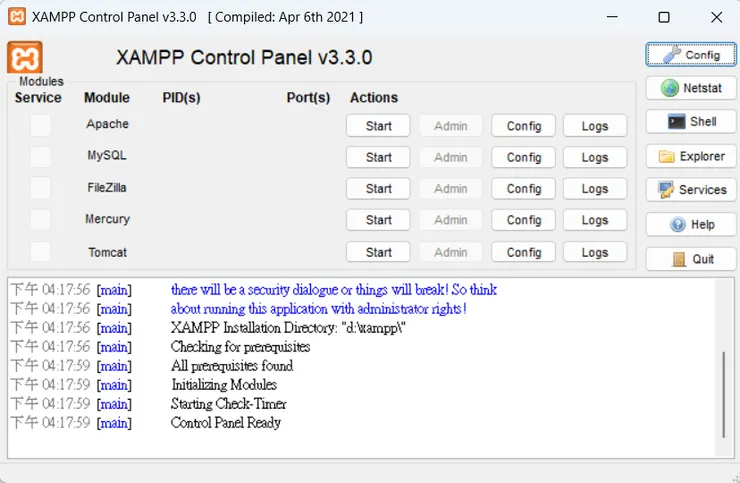Open Tomcat Config menu

tap(523, 252)
